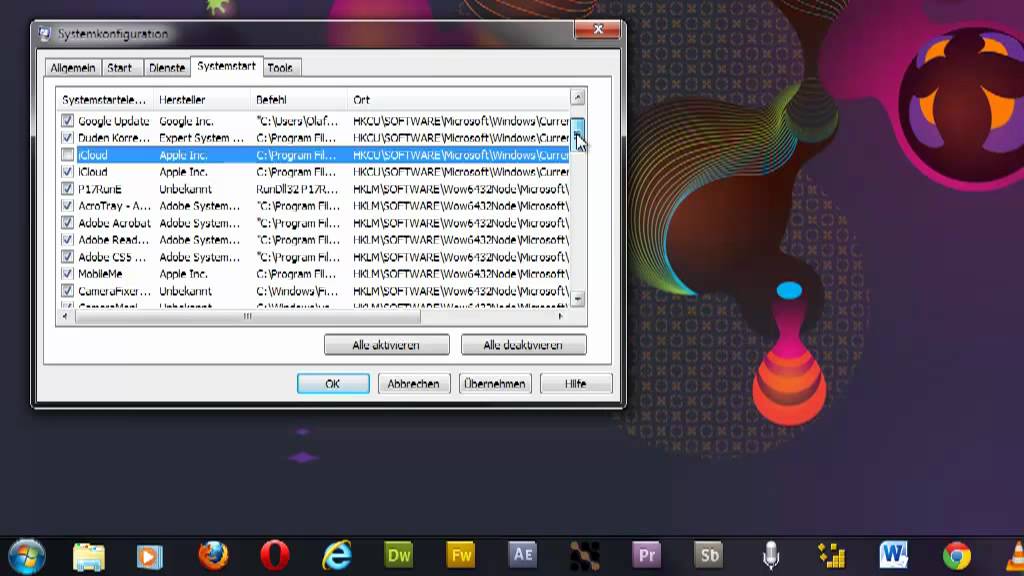Launch Internet Explorer from the taskbar
1024x576 pixels.
337,556
